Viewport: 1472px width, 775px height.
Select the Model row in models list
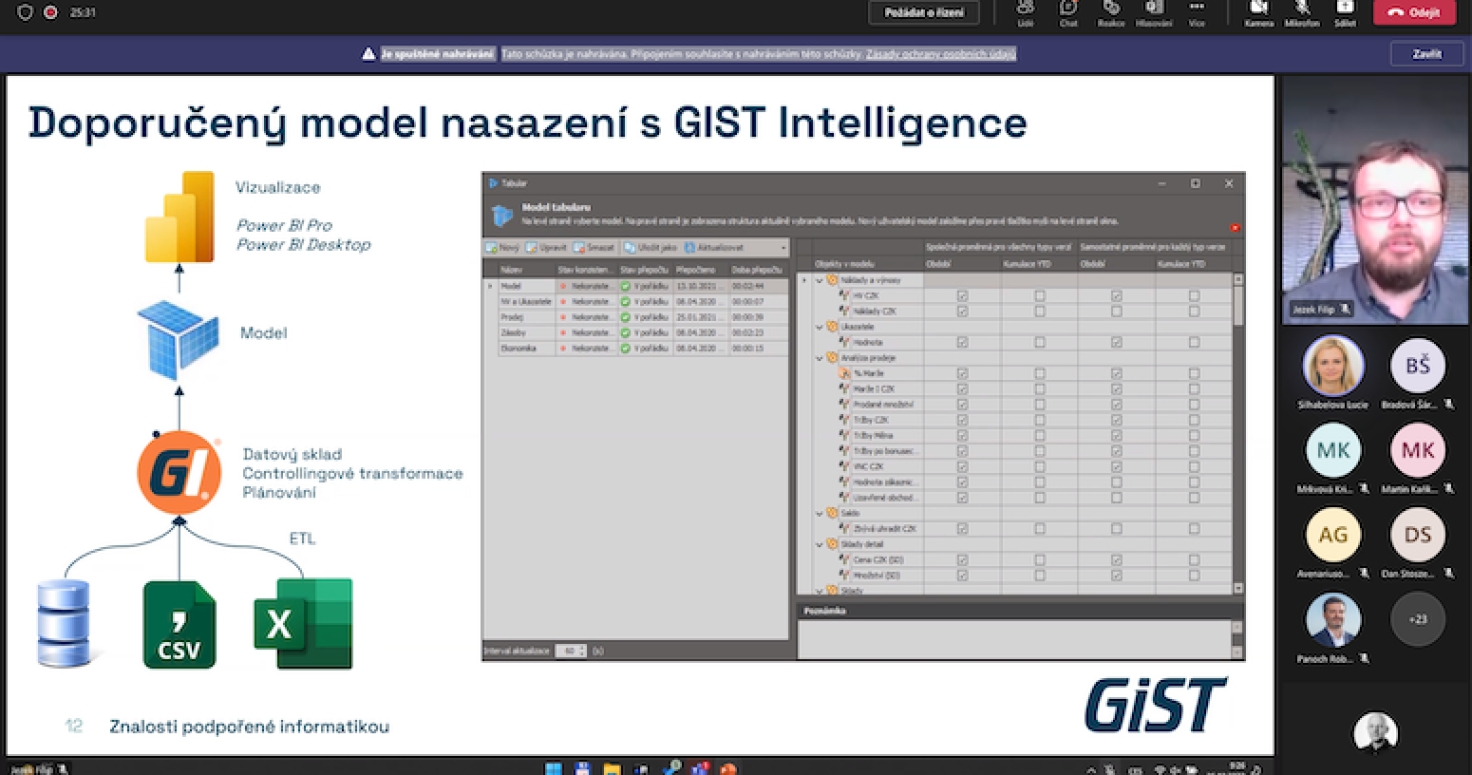635,286
